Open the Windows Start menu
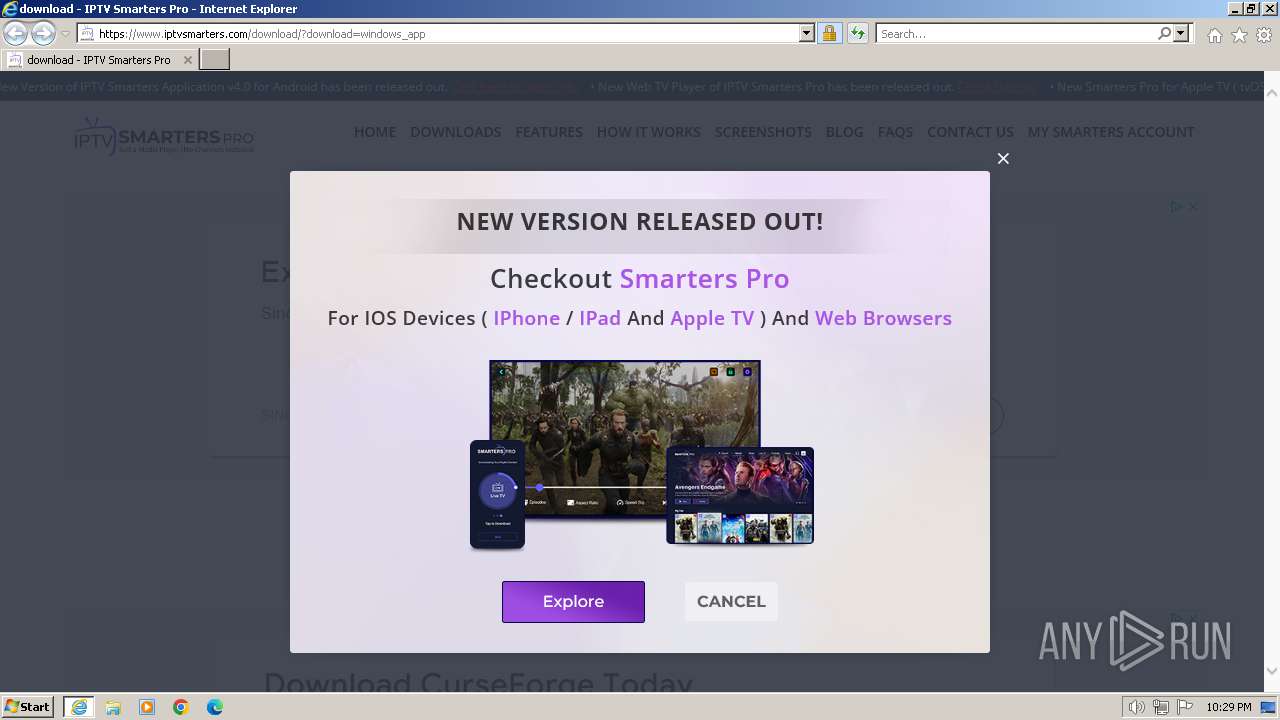 (x=28, y=707)
